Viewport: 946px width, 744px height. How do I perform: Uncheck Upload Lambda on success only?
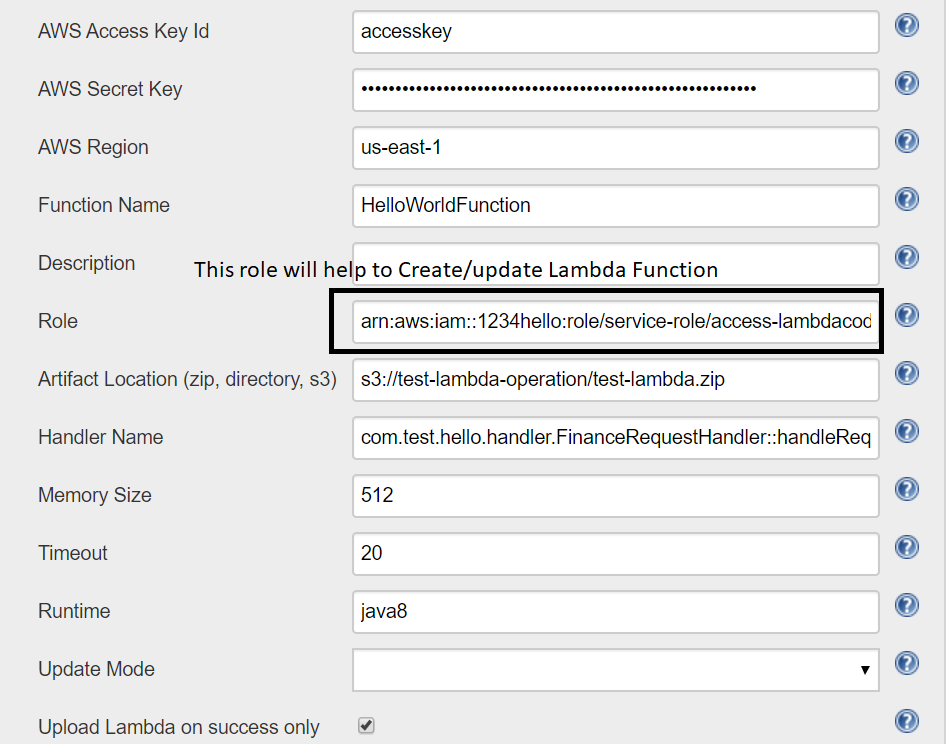point(366,727)
